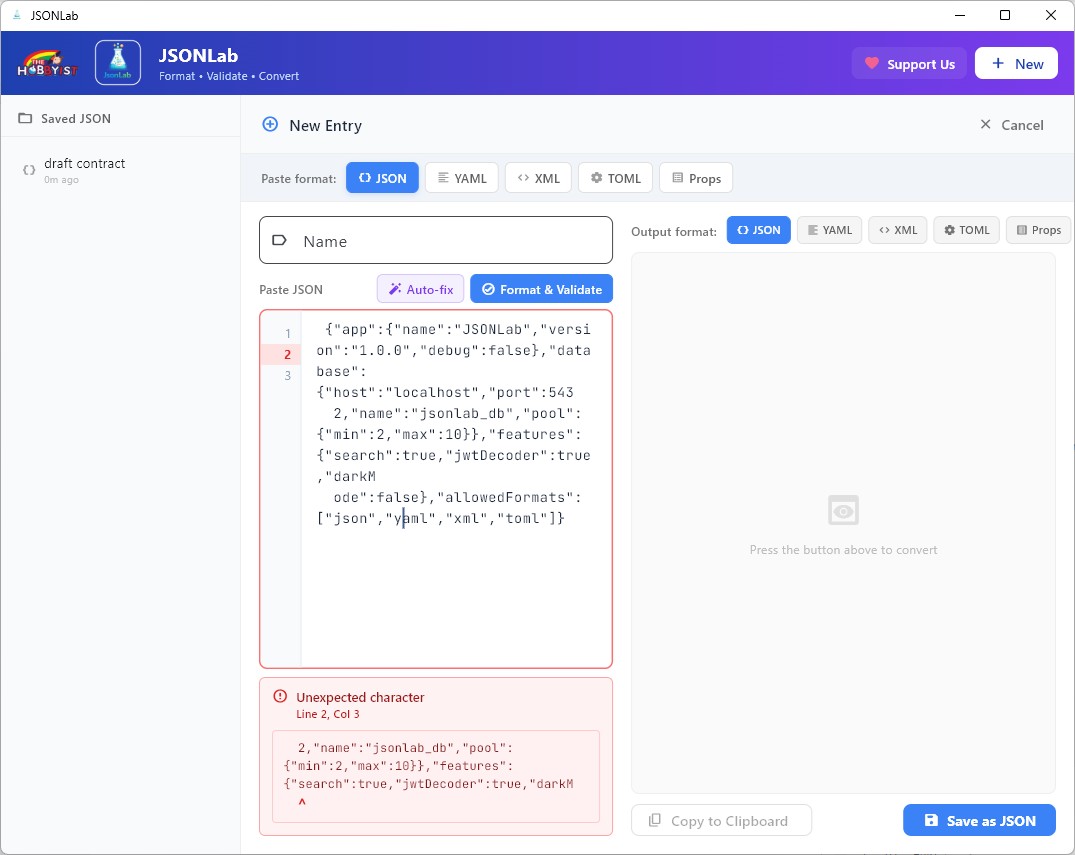Image resolution: width=1075 pixels, height=855 pixels.
Task: Focus the Name input field
Action: [x=450, y=241]
